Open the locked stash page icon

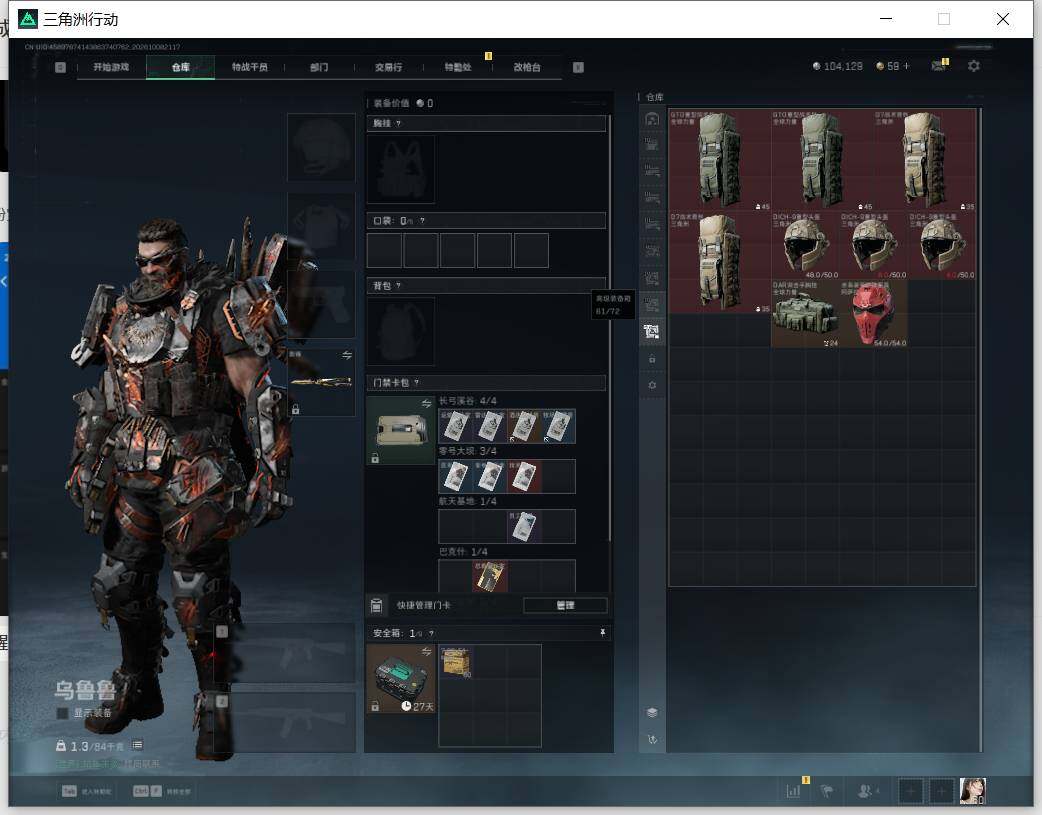click(652, 359)
